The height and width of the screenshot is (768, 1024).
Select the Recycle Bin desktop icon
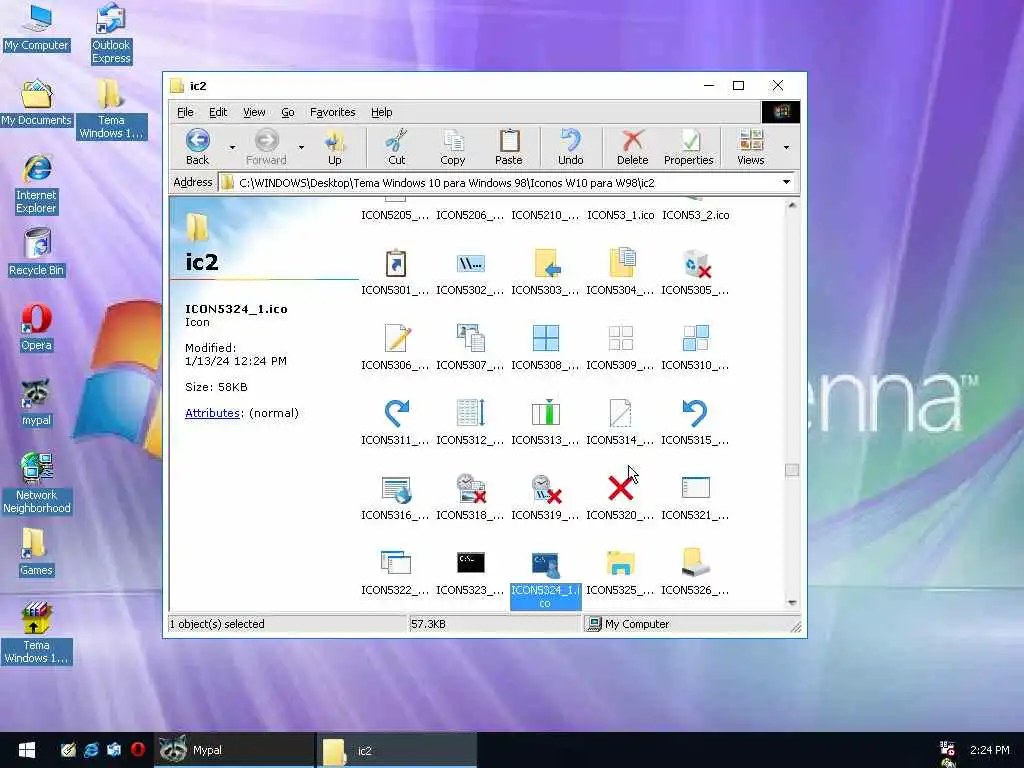pos(37,253)
